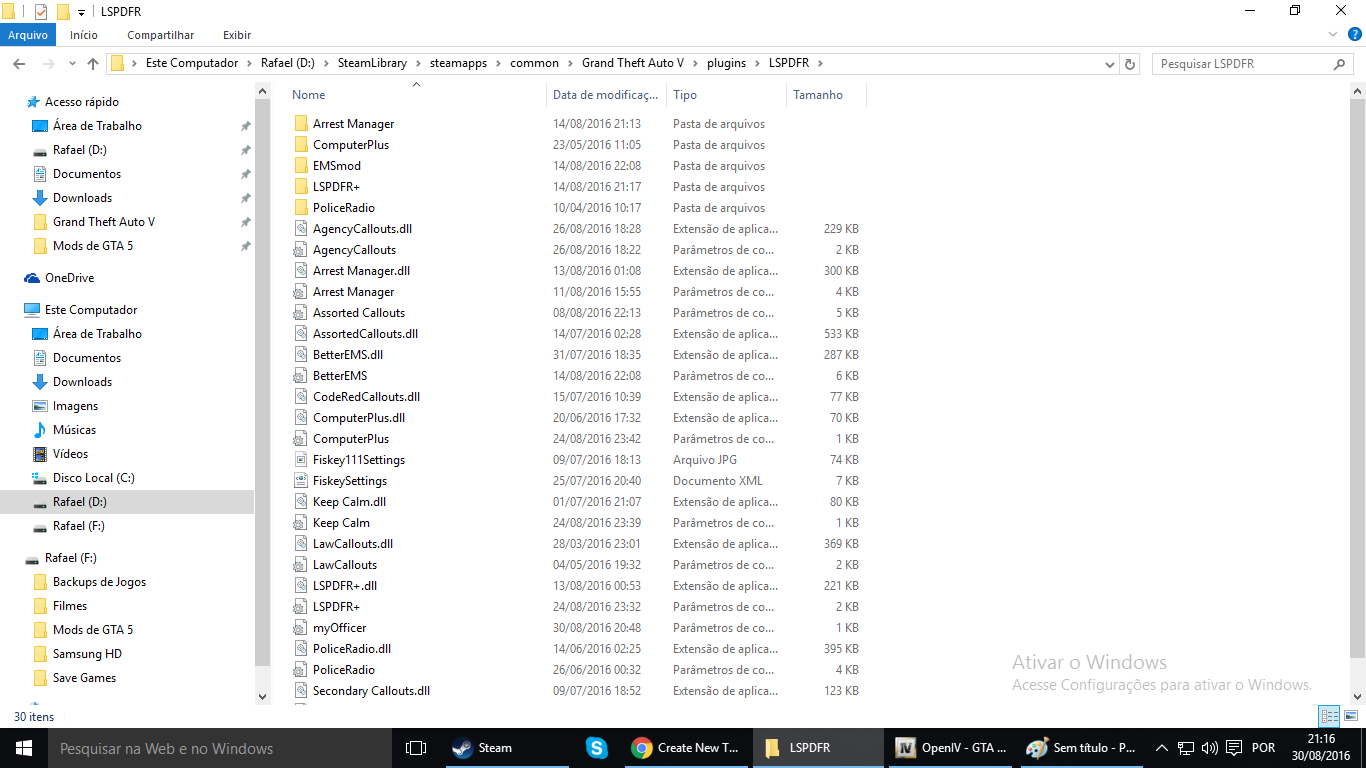Image resolution: width=1366 pixels, height=768 pixels.
Task: Open the Customize Quick Access Toolbar dropdown
Action: [82, 12]
